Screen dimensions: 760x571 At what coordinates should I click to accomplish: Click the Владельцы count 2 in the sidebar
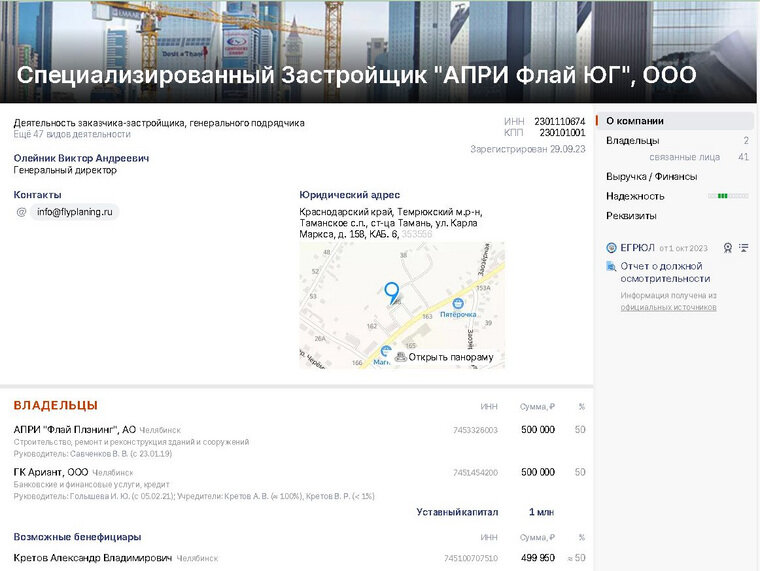(746, 141)
